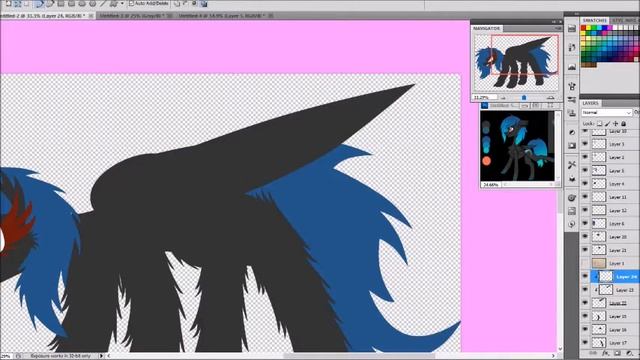Click link layers icon in Layers footer
640x360 pixels.
pyautogui.click(x=593, y=353)
